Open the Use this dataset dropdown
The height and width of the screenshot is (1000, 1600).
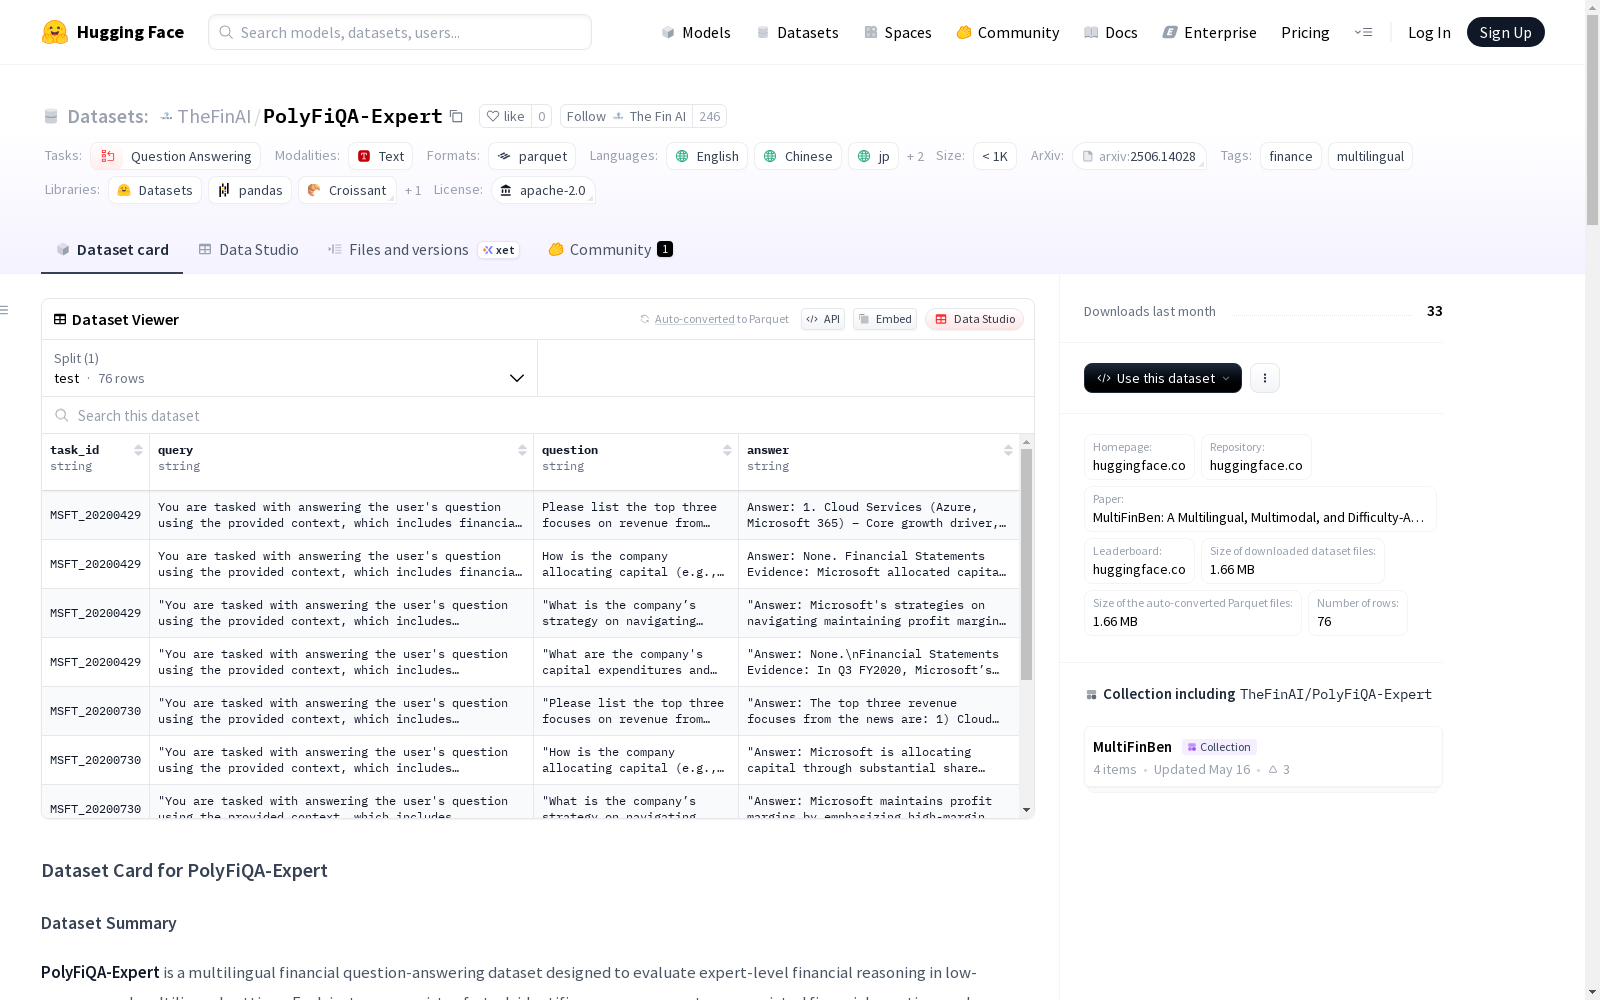(x=1163, y=378)
